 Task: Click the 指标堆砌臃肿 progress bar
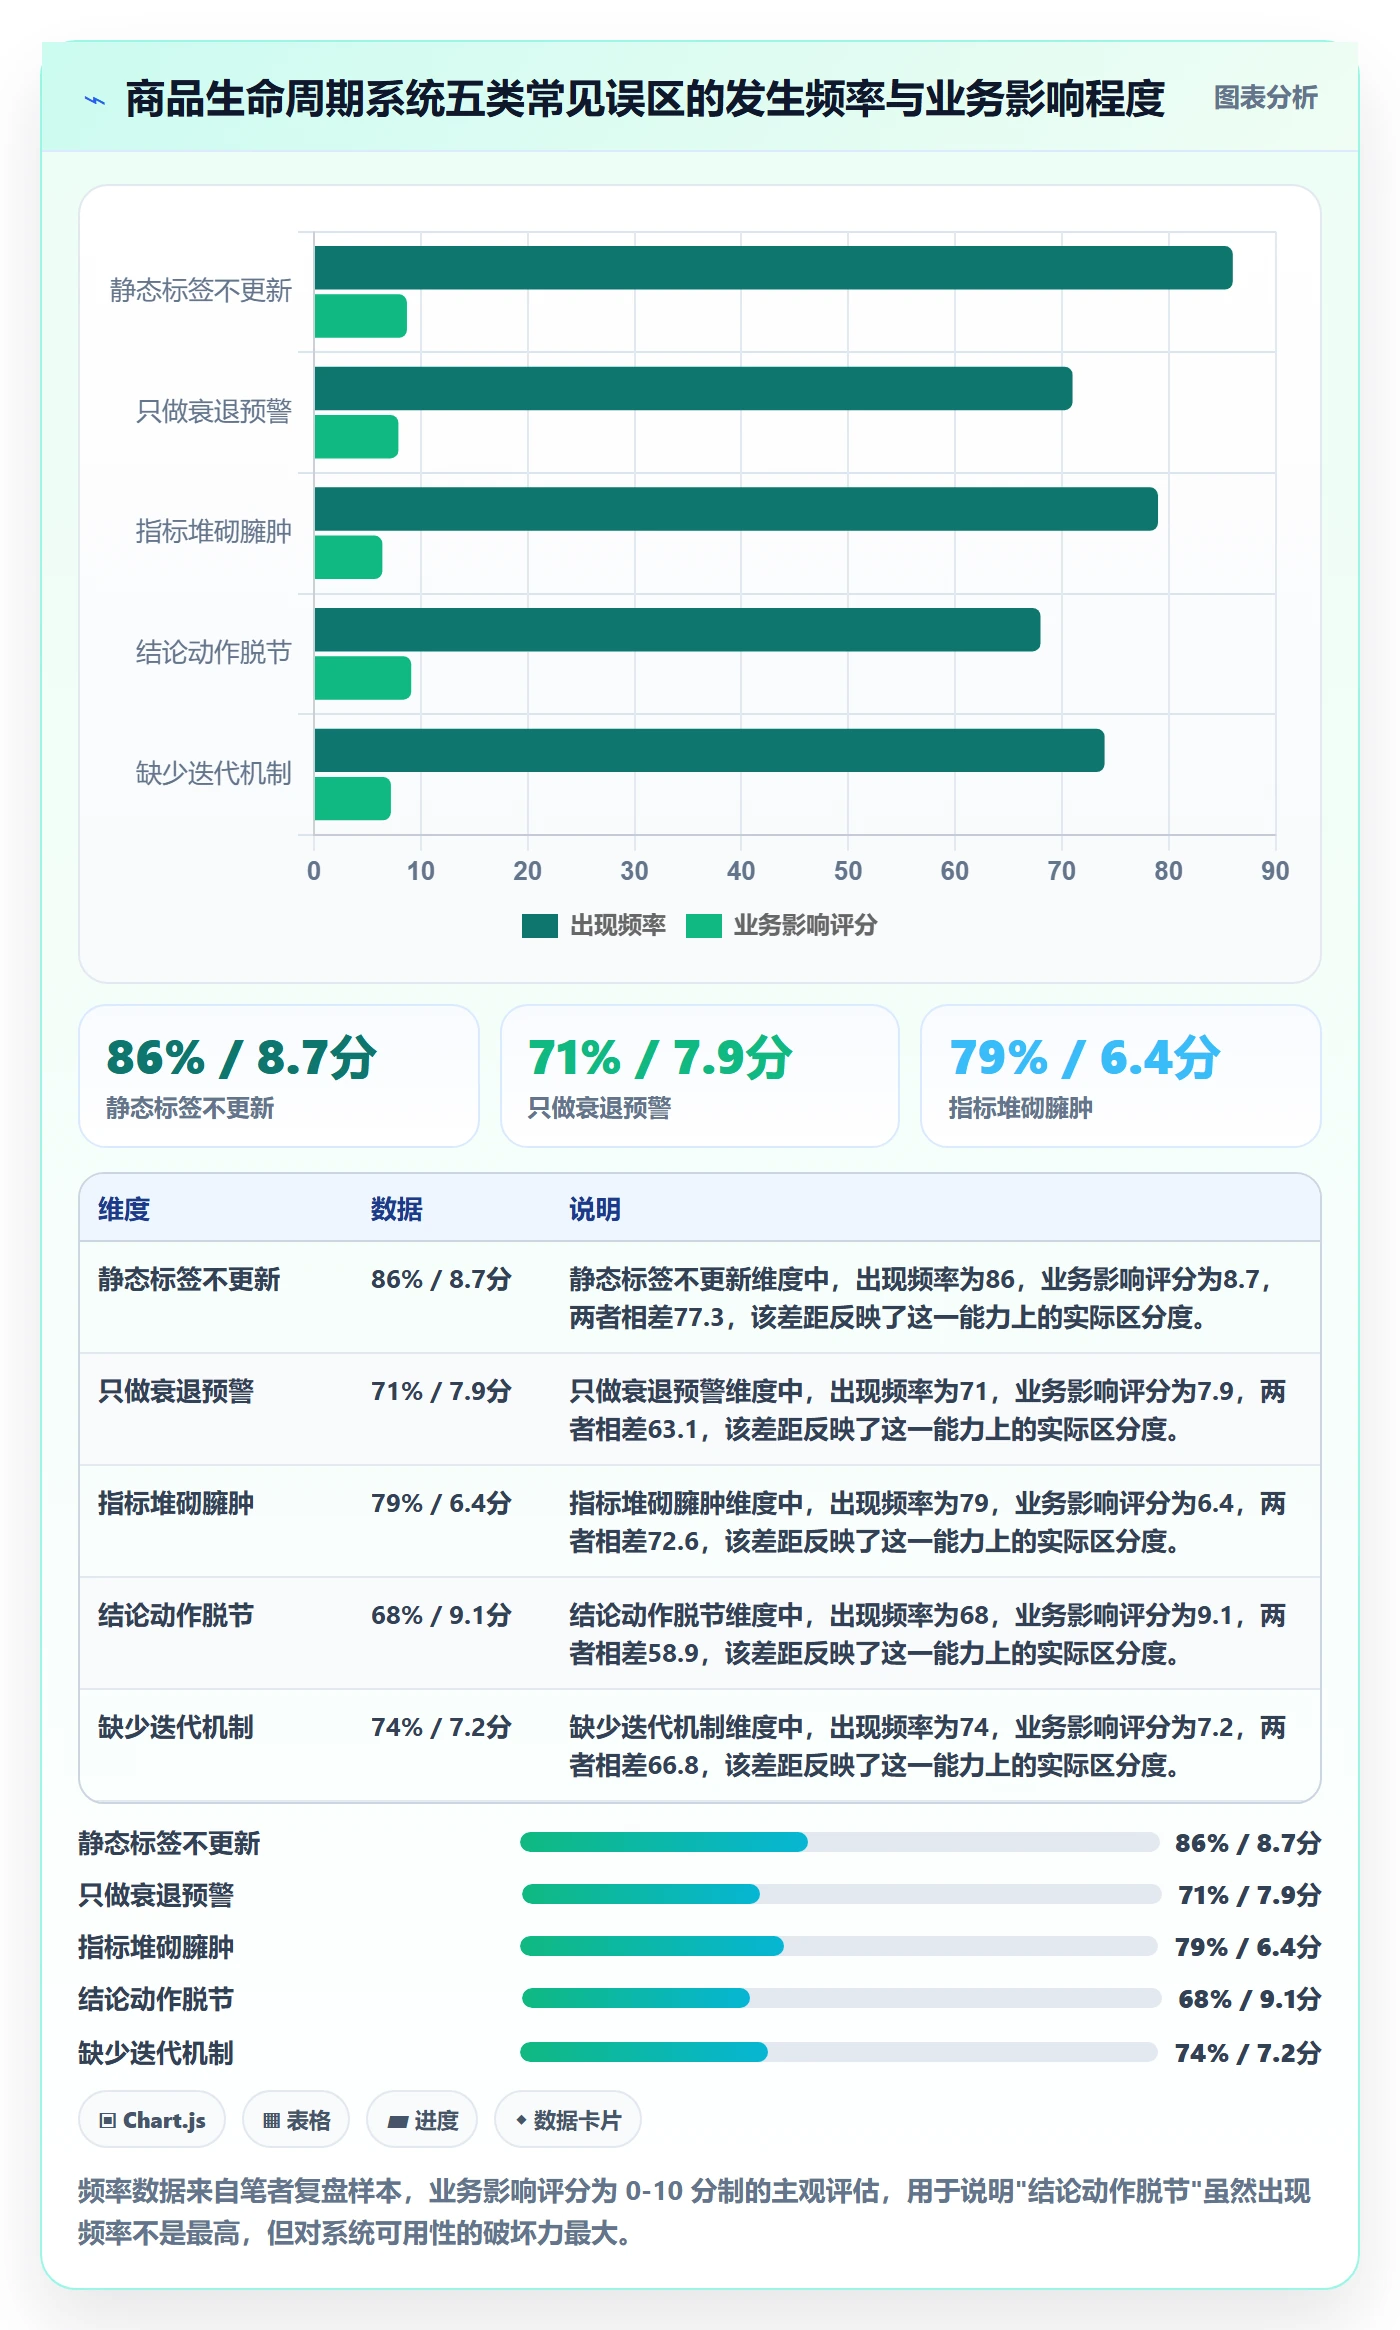(x=839, y=1946)
